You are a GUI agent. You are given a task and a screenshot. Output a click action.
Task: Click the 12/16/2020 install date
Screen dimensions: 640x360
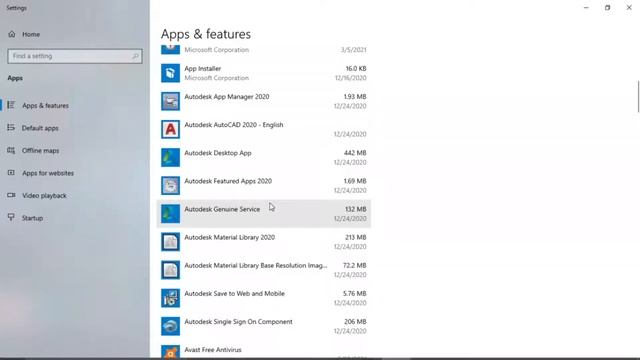[x=350, y=78]
